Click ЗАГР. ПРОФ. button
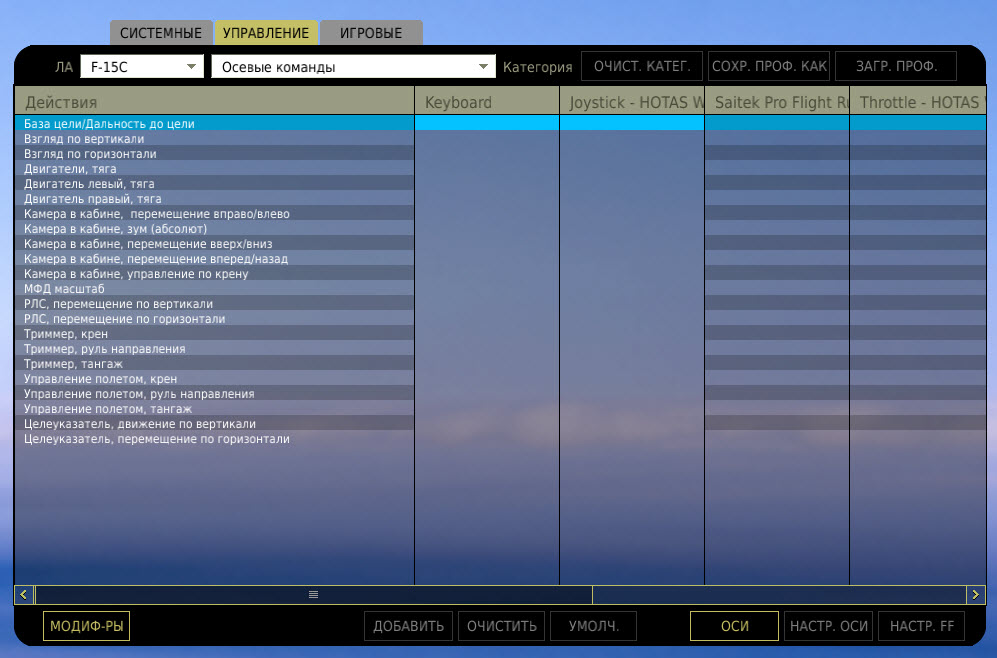The width and height of the screenshot is (997, 658). tap(896, 66)
